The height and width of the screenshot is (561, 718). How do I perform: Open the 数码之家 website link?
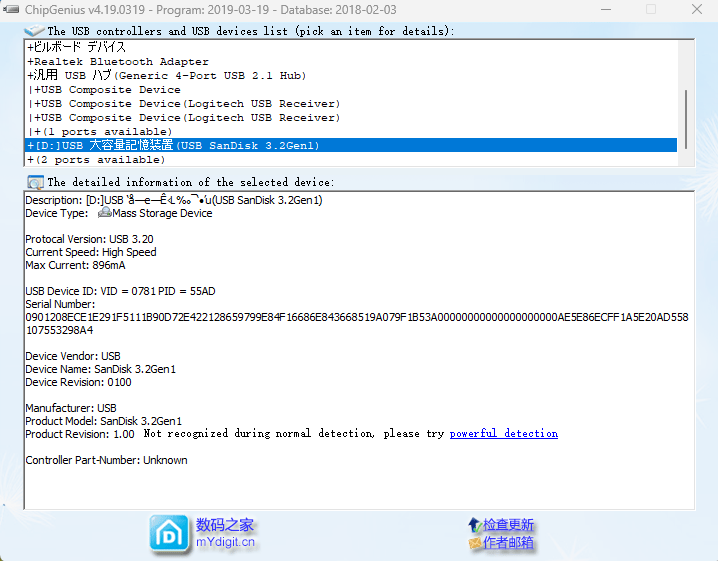tap(225, 525)
